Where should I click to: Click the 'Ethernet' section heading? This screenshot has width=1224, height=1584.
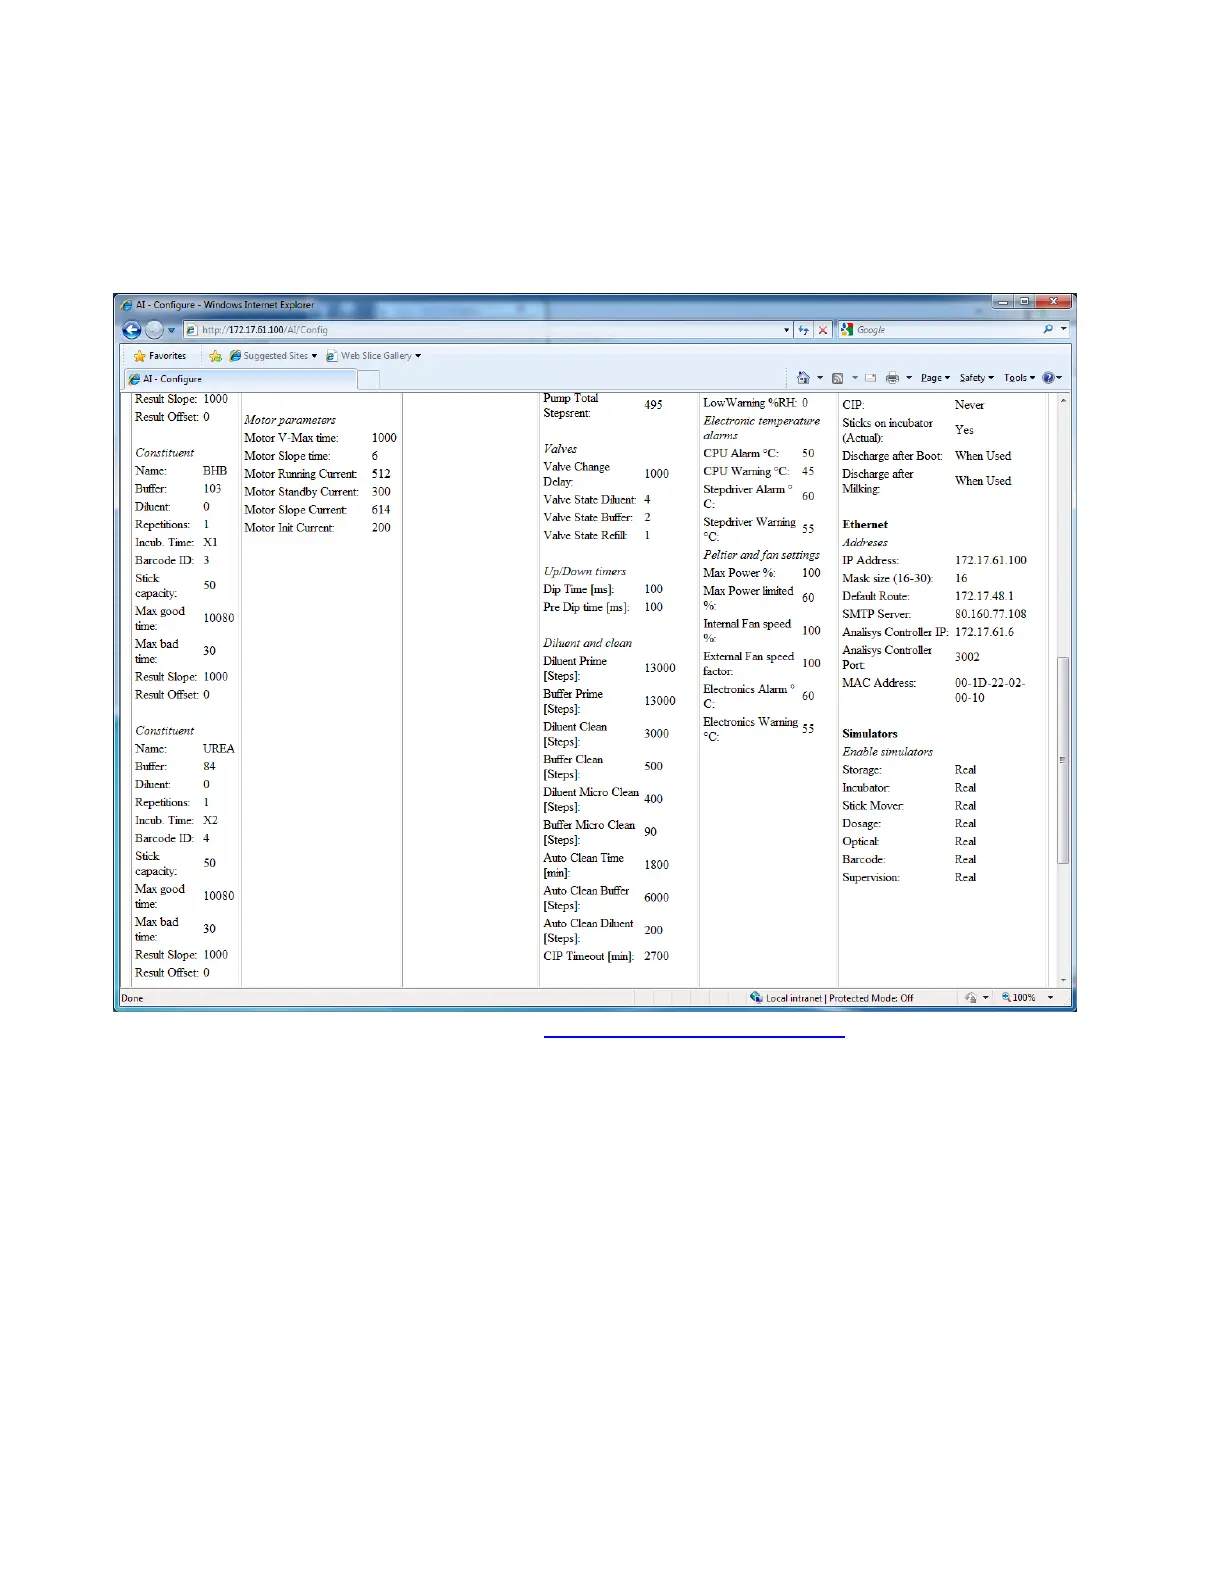[x=865, y=524]
